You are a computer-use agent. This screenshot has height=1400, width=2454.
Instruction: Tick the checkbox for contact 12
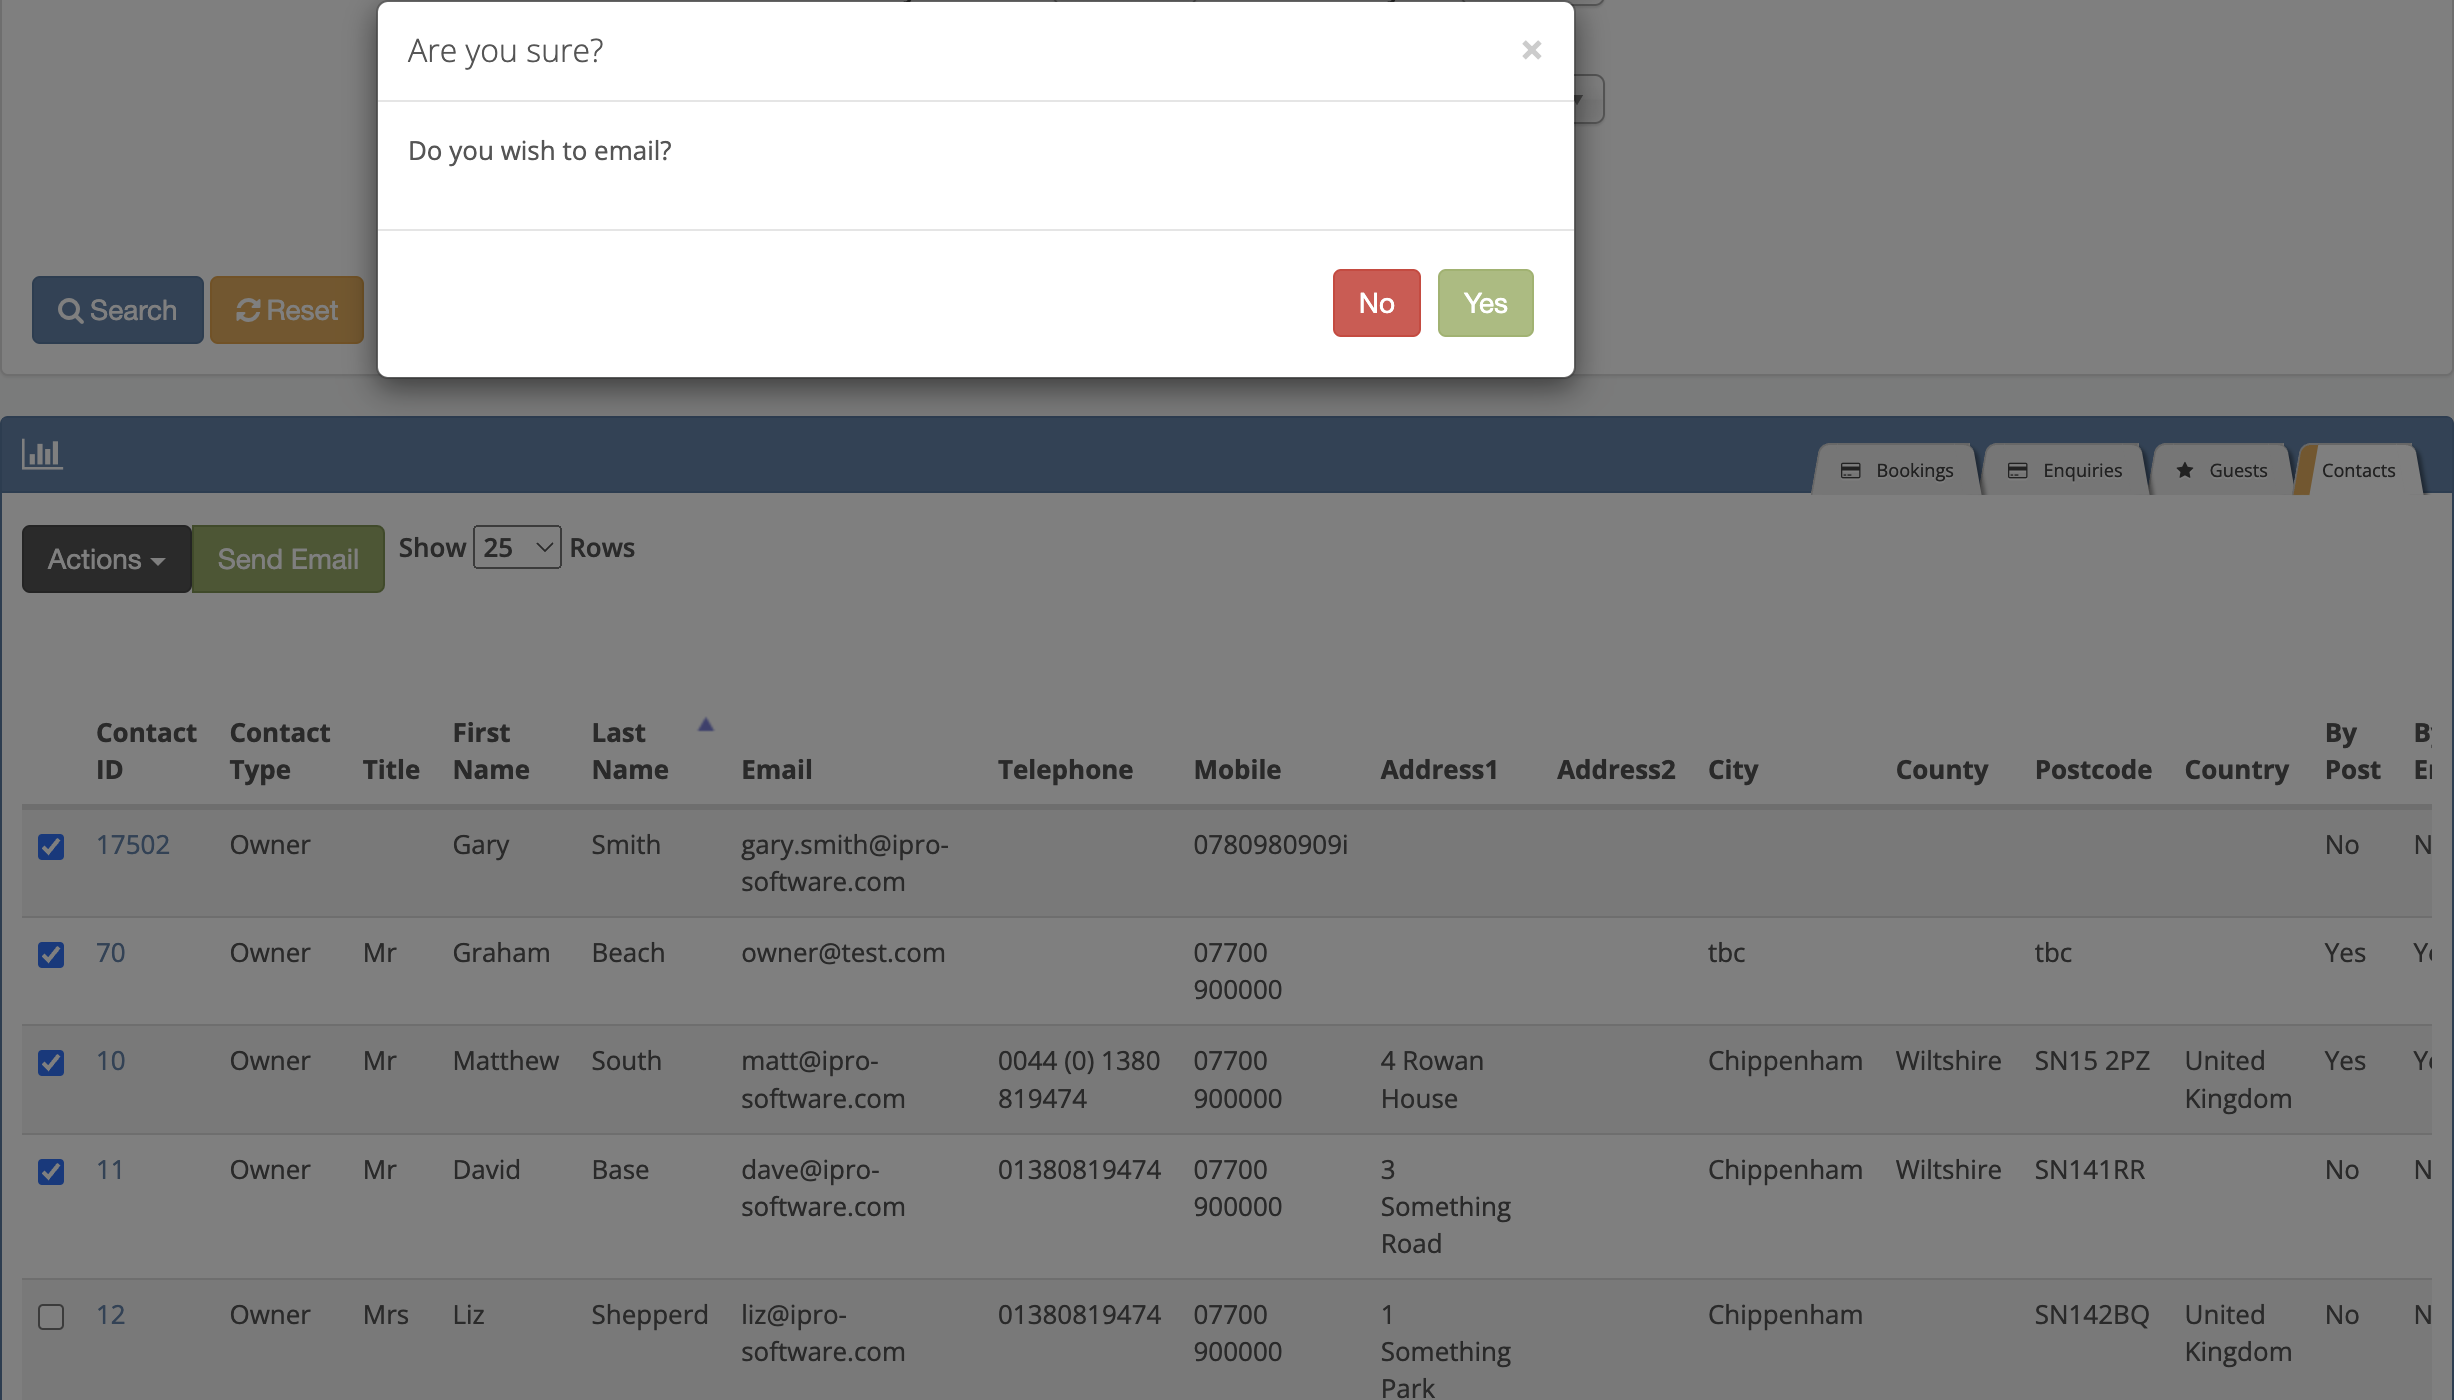pyautogui.click(x=51, y=1316)
